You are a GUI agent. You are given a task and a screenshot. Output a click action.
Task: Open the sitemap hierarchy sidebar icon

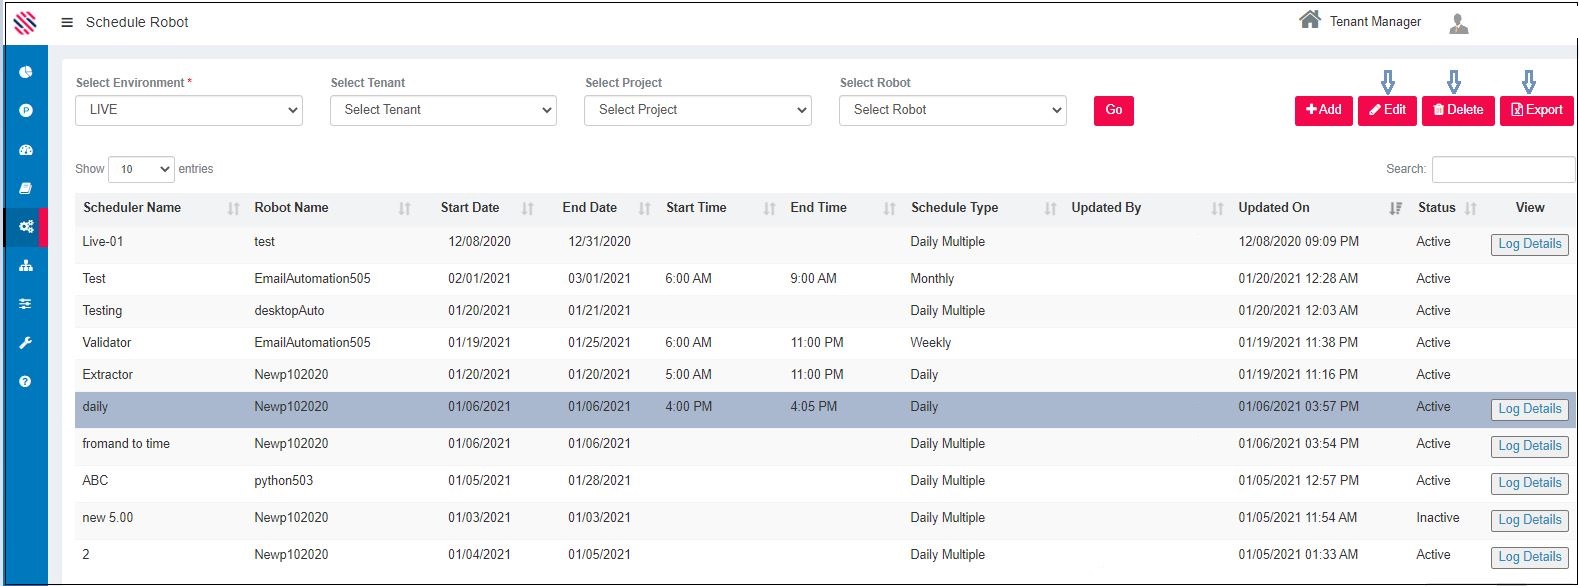[26, 265]
